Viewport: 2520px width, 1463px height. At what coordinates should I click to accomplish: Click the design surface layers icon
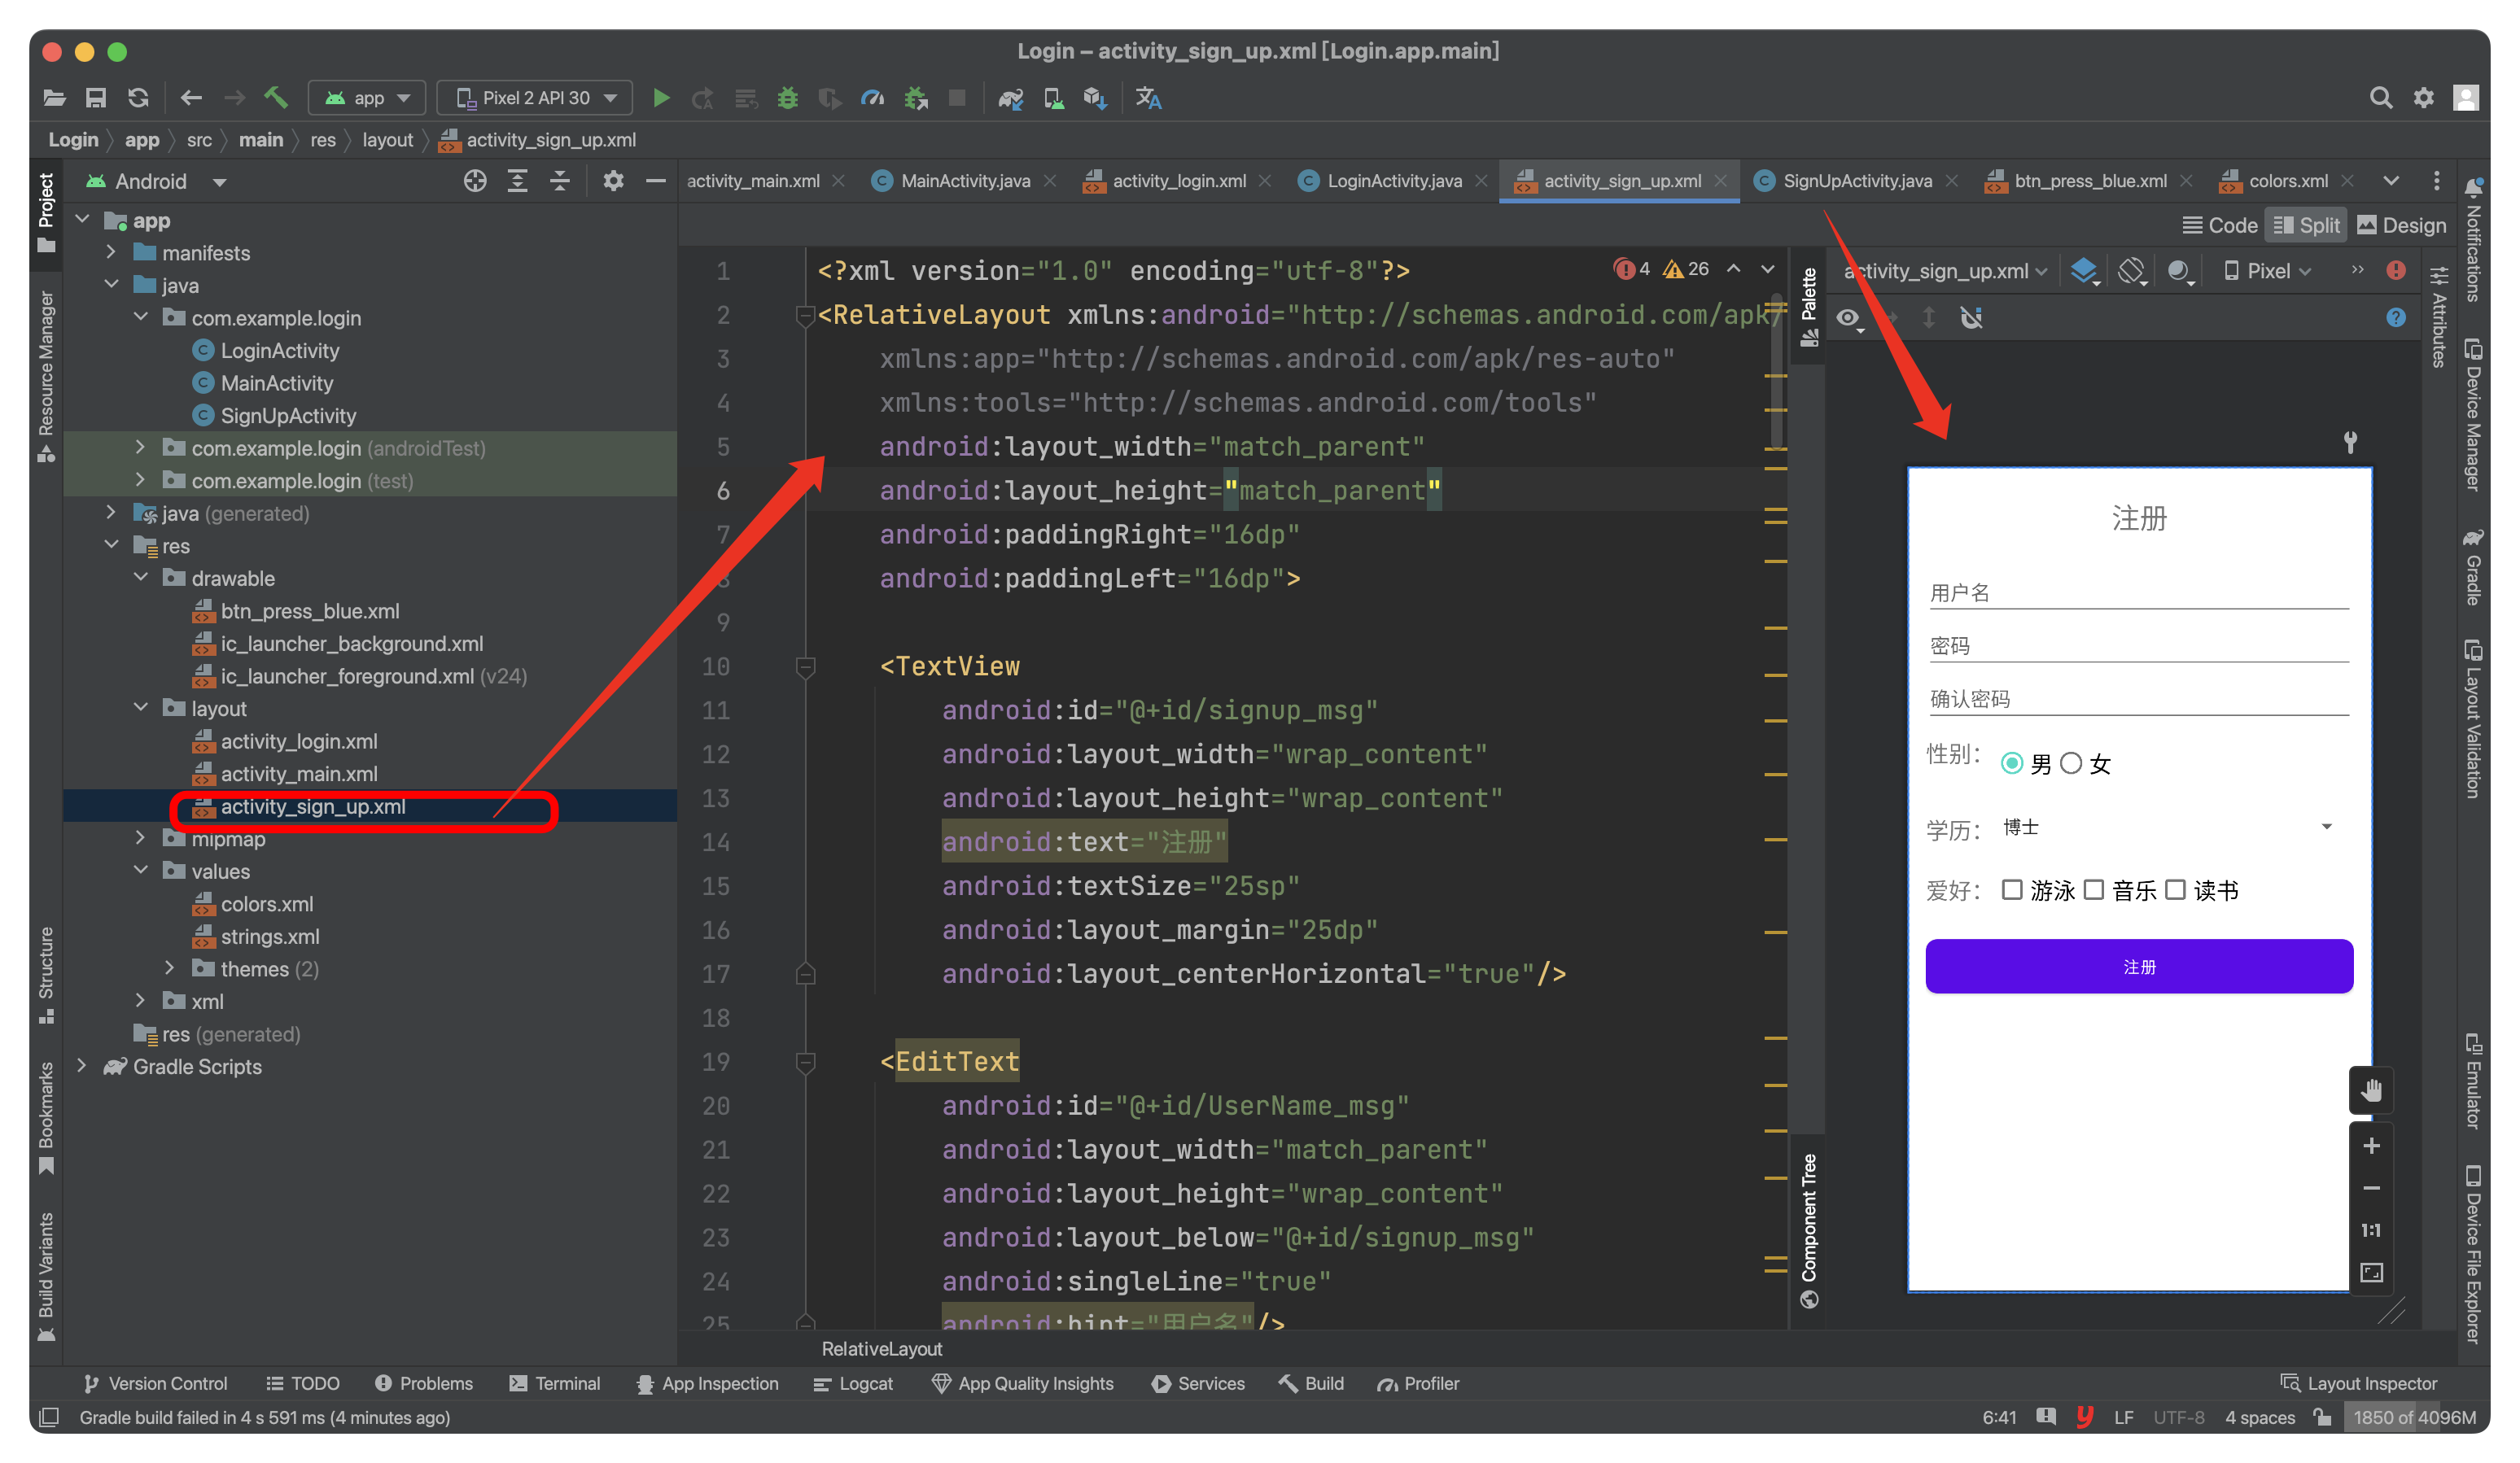(x=2084, y=271)
